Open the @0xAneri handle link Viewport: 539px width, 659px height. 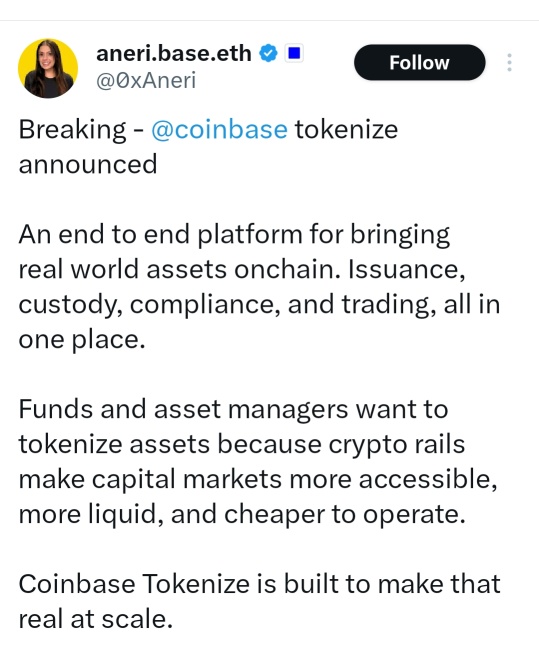(146, 80)
